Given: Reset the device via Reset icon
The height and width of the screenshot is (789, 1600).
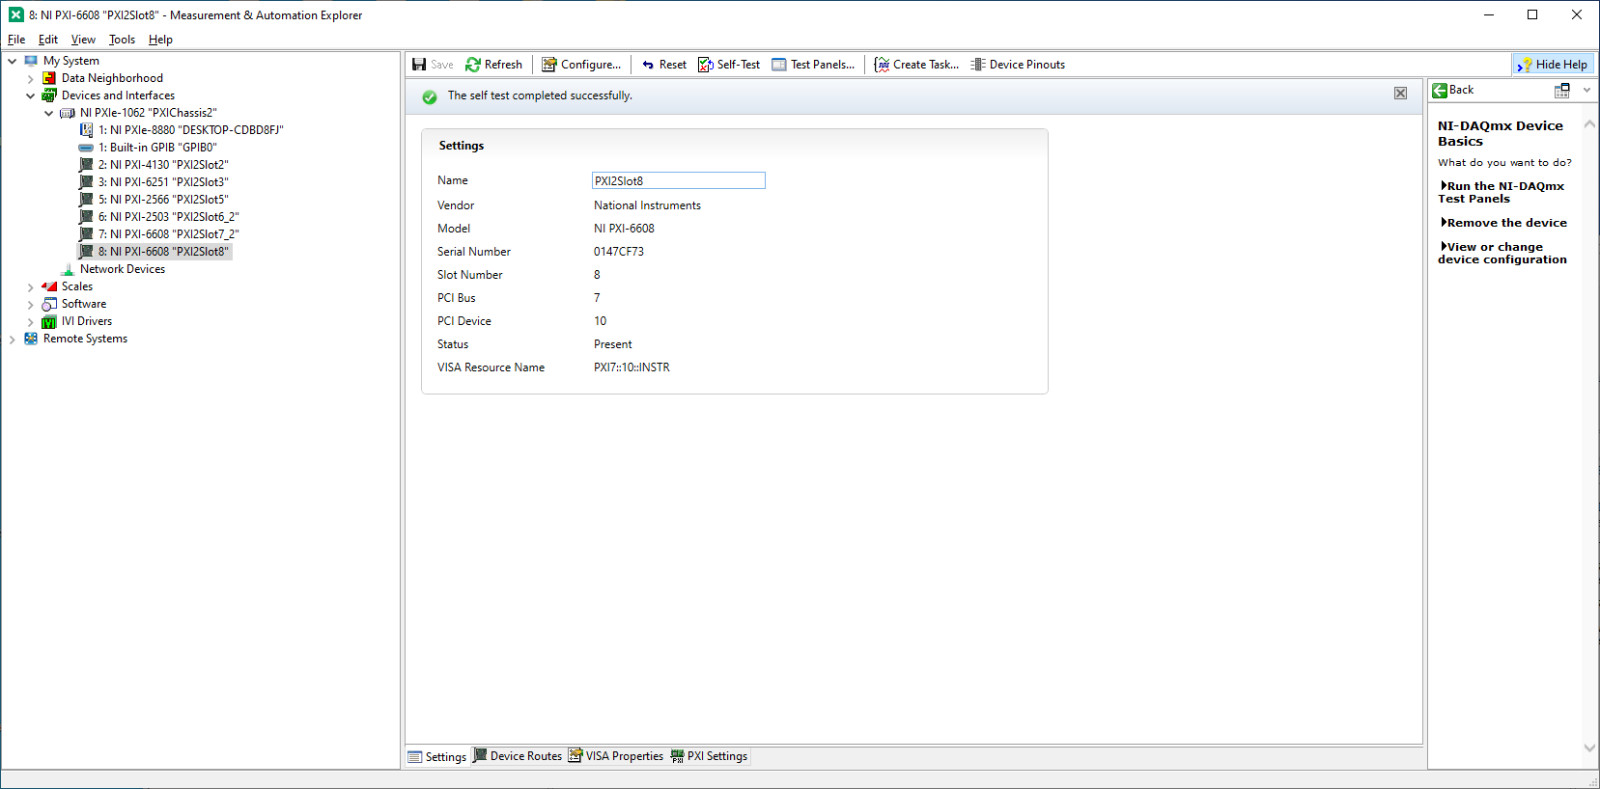Looking at the screenshot, I should point(648,65).
